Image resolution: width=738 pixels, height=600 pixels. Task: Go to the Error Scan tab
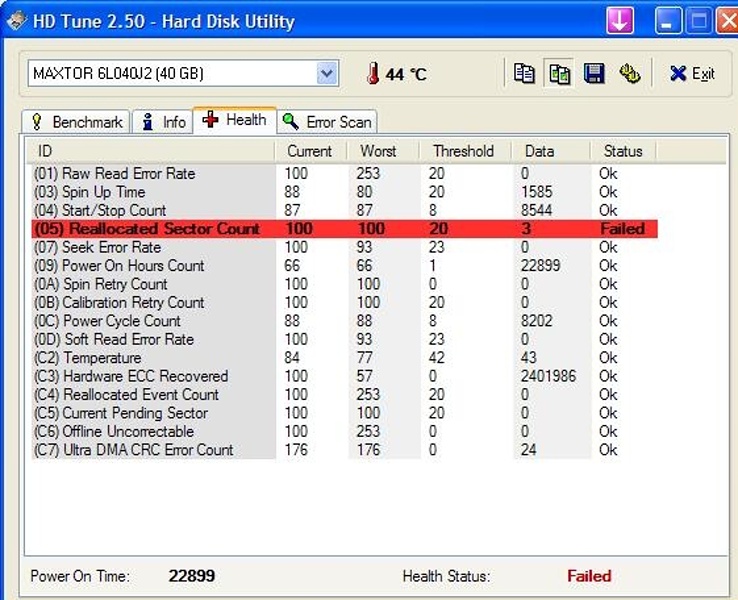pyautogui.click(x=327, y=122)
